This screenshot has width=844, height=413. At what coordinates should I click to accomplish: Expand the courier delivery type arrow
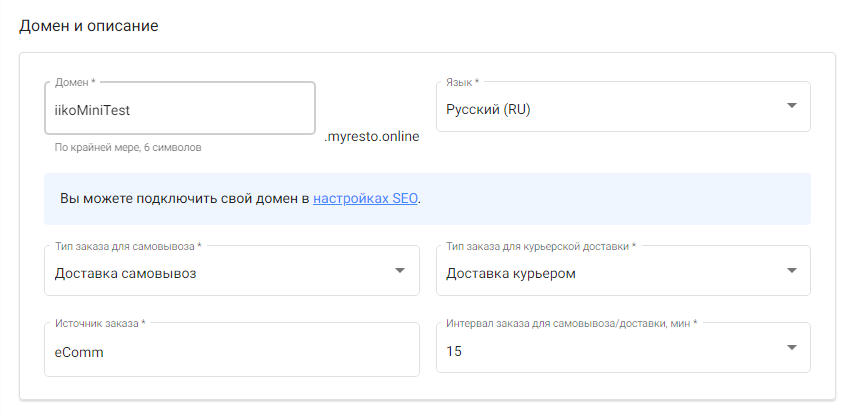pyautogui.click(x=791, y=270)
